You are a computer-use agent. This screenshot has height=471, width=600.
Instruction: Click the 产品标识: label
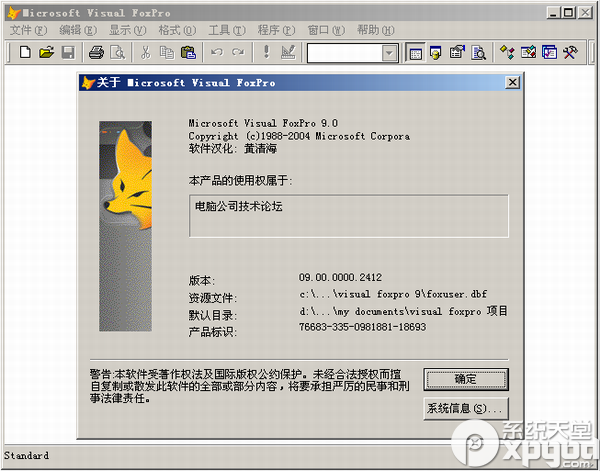pos(213,332)
